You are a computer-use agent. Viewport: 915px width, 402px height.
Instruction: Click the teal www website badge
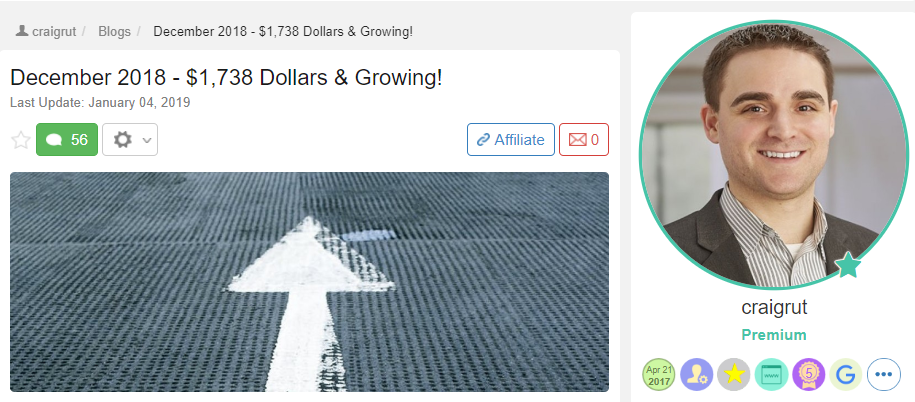(x=771, y=375)
